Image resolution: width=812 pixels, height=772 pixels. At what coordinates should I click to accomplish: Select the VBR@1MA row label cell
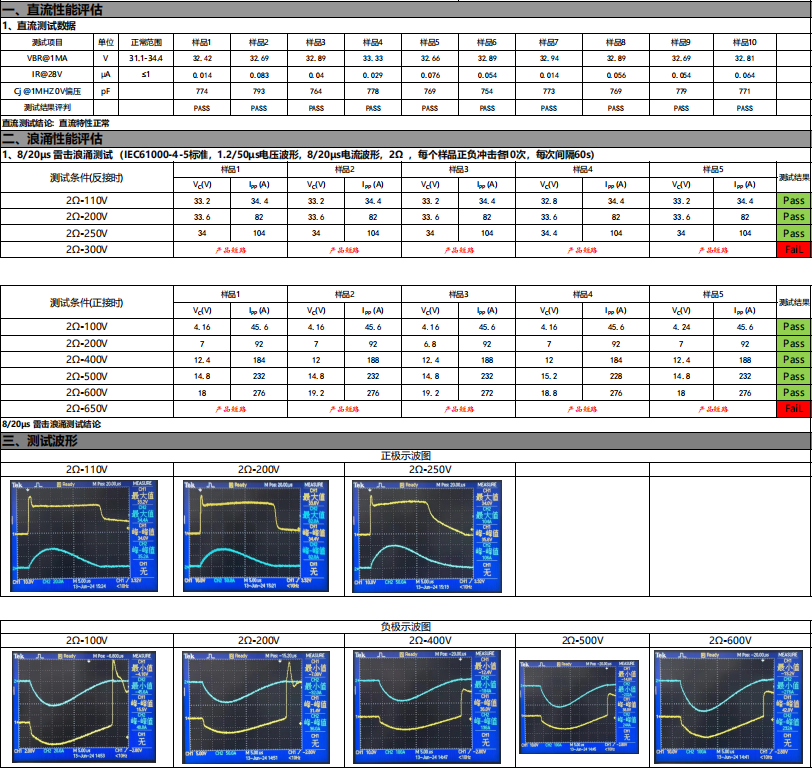click(47, 59)
